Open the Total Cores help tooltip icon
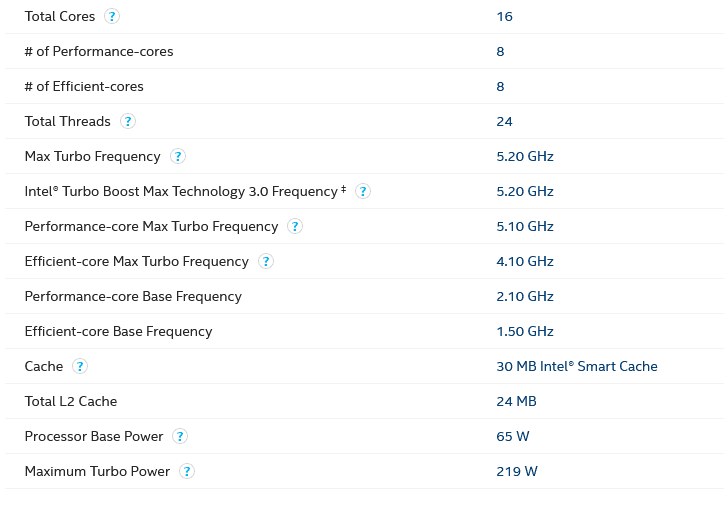724x505 pixels. click(112, 16)
